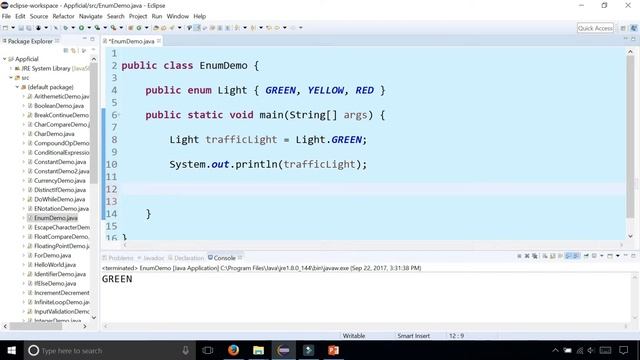Open the Display Selected Console dropdown
The height and width of the screenshot is (360, 640).
click(602, 256)
